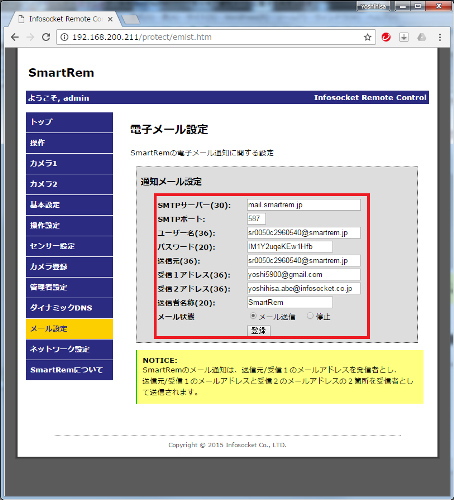Click the 受信1アドレス field
This screenshot has width=454, height=500.
pos(304,275)
